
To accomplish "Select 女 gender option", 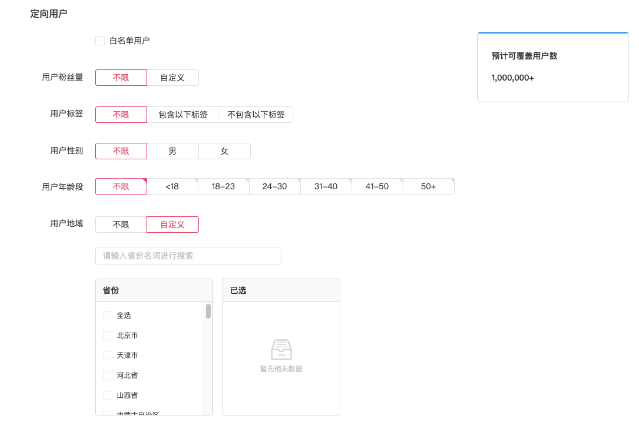I will point(224,151).
